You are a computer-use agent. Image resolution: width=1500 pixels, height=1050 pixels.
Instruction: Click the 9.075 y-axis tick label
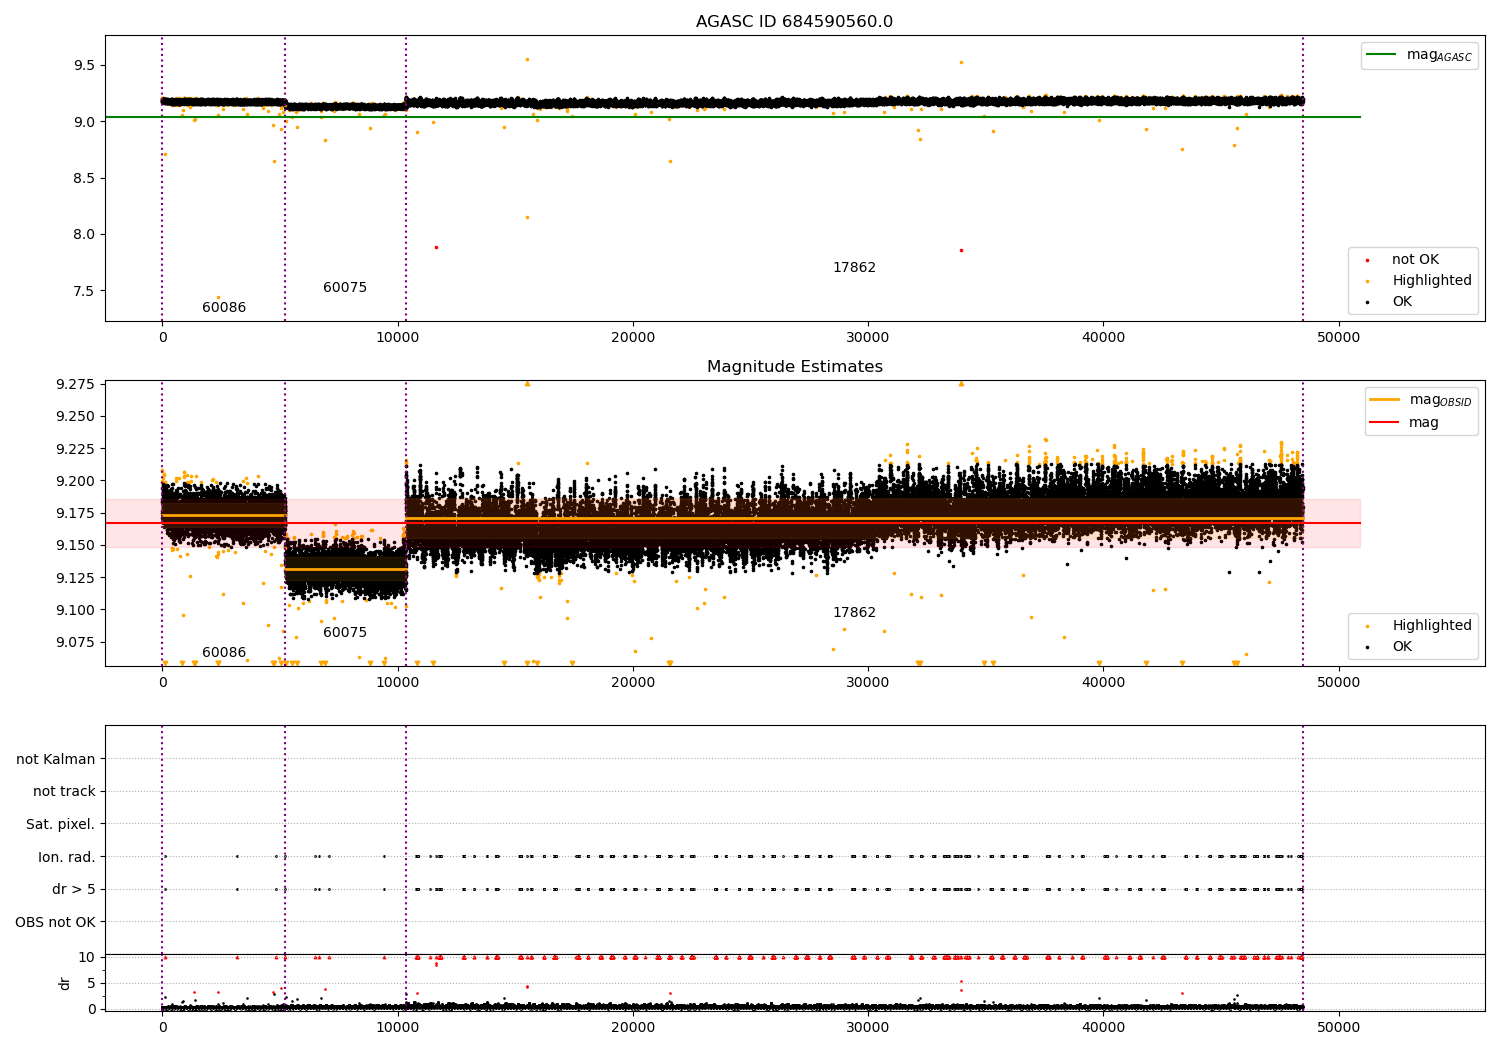click(x=76, y=642)
